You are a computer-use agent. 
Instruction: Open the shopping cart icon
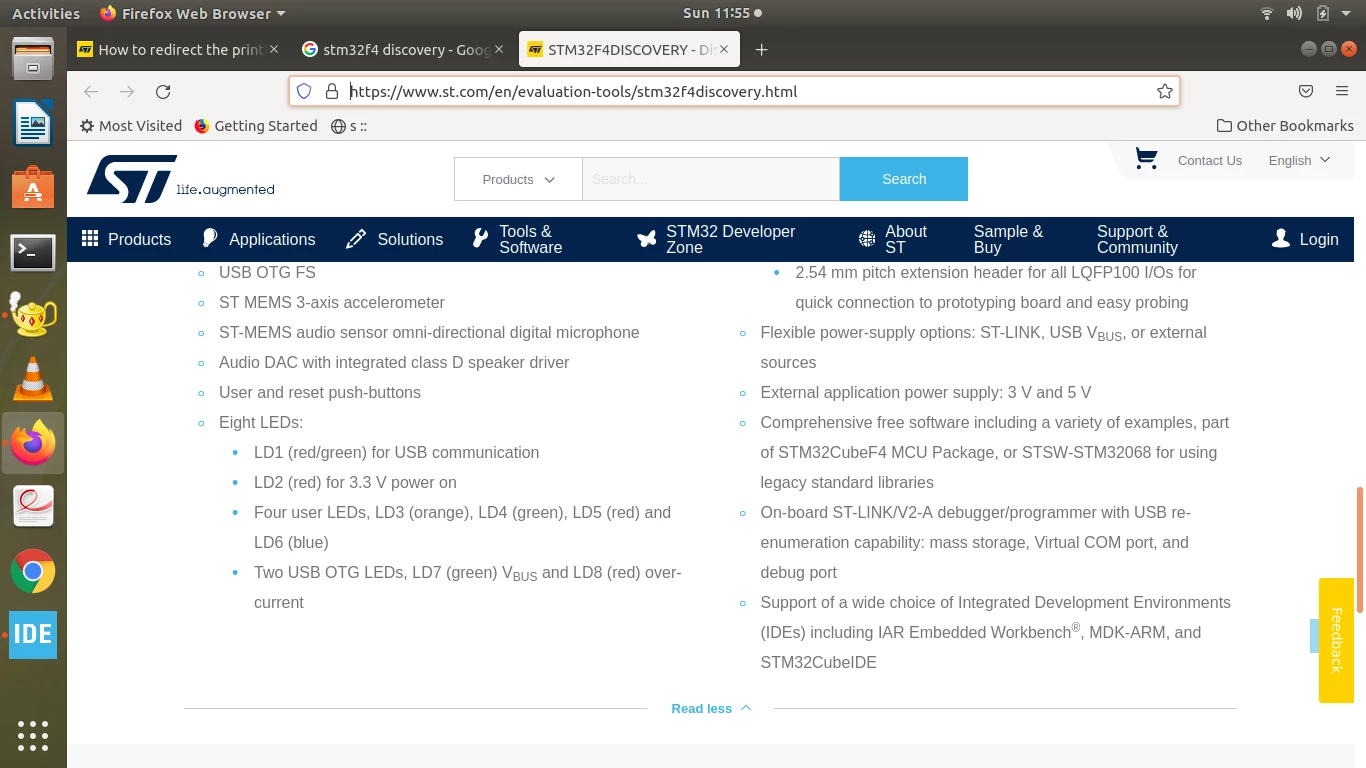(x=1146, y=159)
